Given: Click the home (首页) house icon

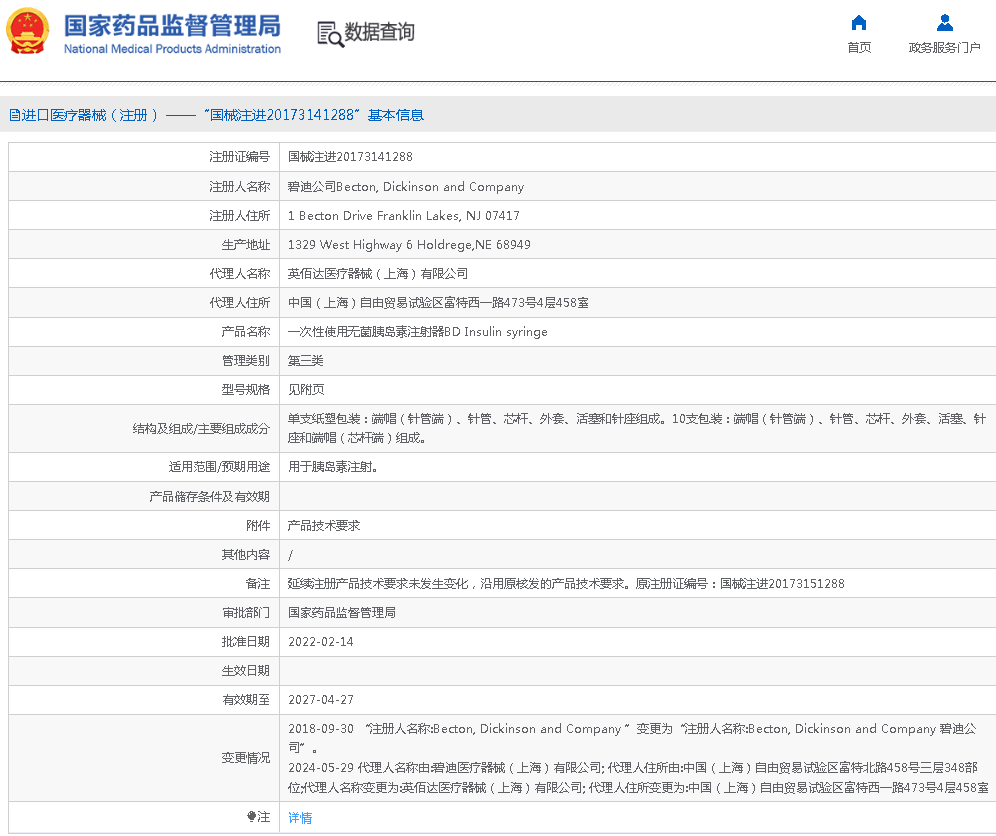Looking at the screenshot, I should point(859,23).
